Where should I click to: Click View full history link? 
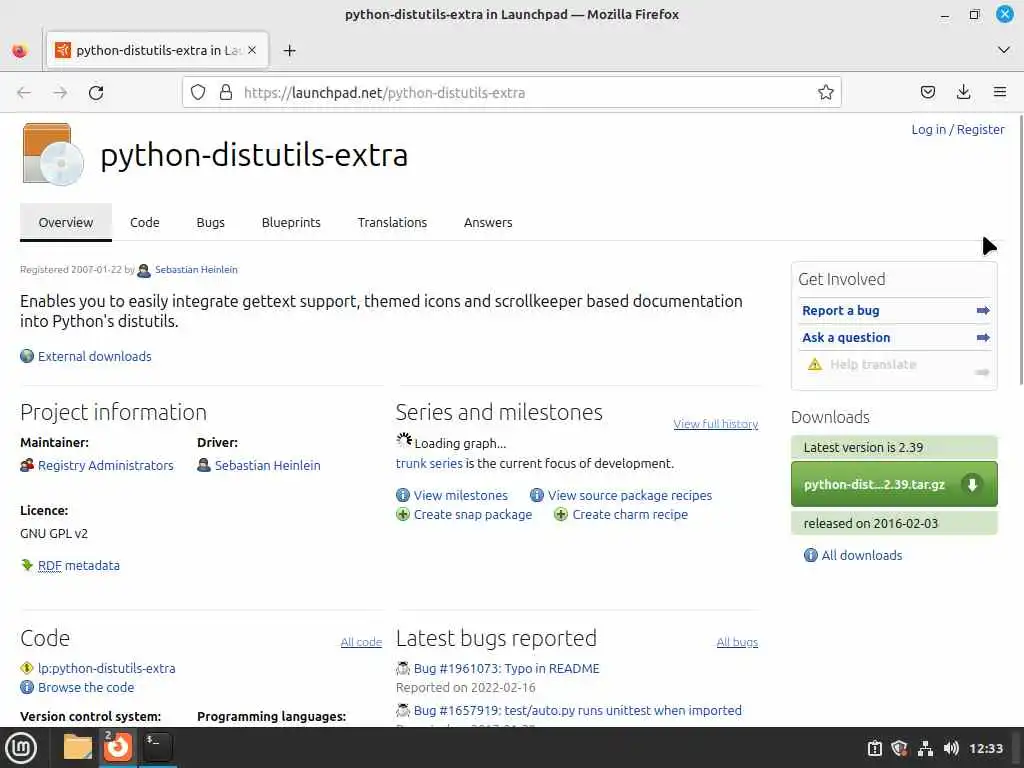[716, 424]
